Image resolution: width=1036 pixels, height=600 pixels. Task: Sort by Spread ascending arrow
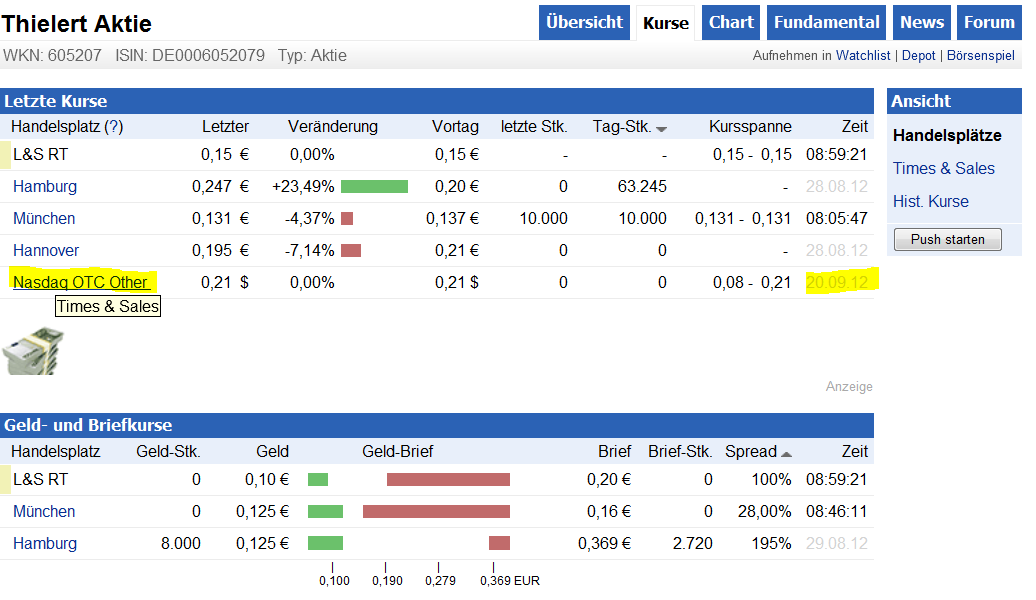786,454
